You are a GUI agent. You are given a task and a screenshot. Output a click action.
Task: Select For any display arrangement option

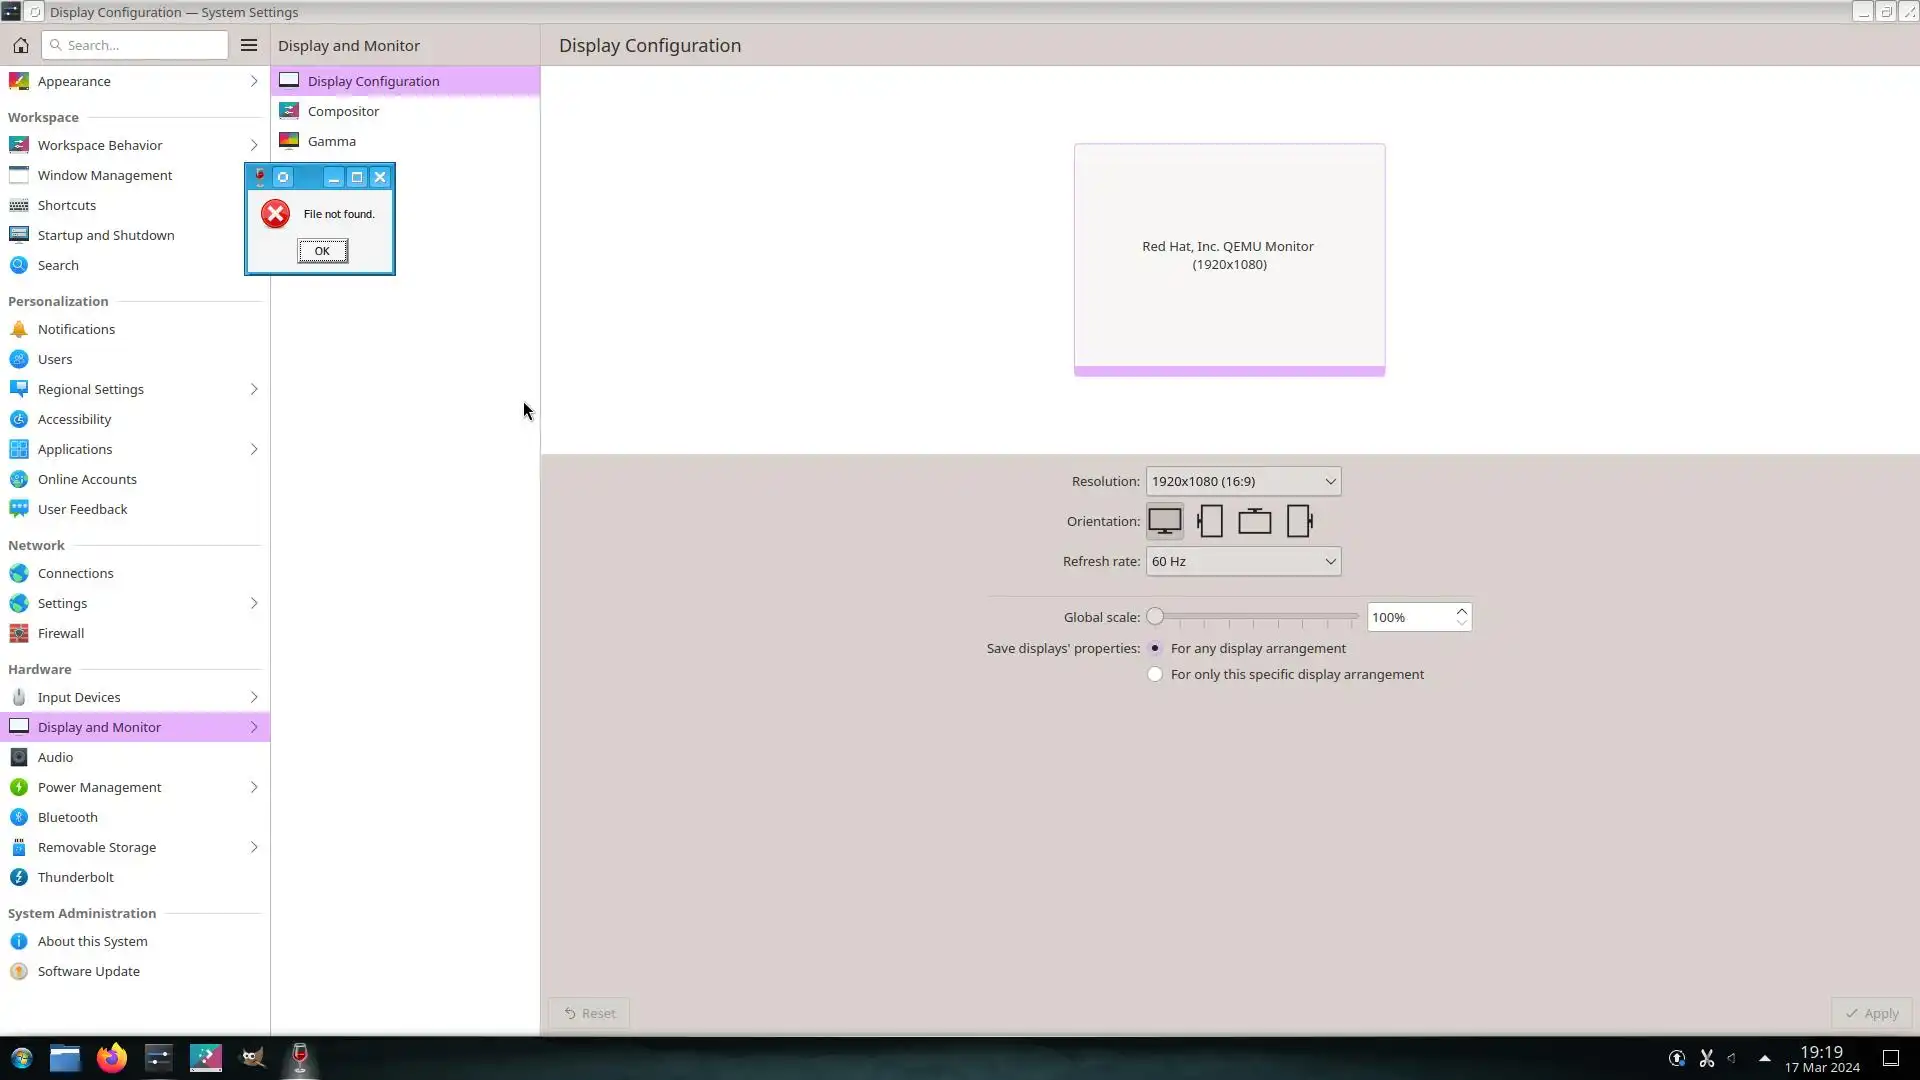pyautogui.click(x=1155, y=648)
